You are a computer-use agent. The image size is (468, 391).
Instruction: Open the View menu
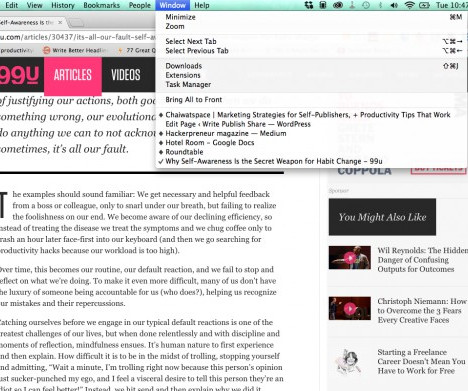(34, 5)
